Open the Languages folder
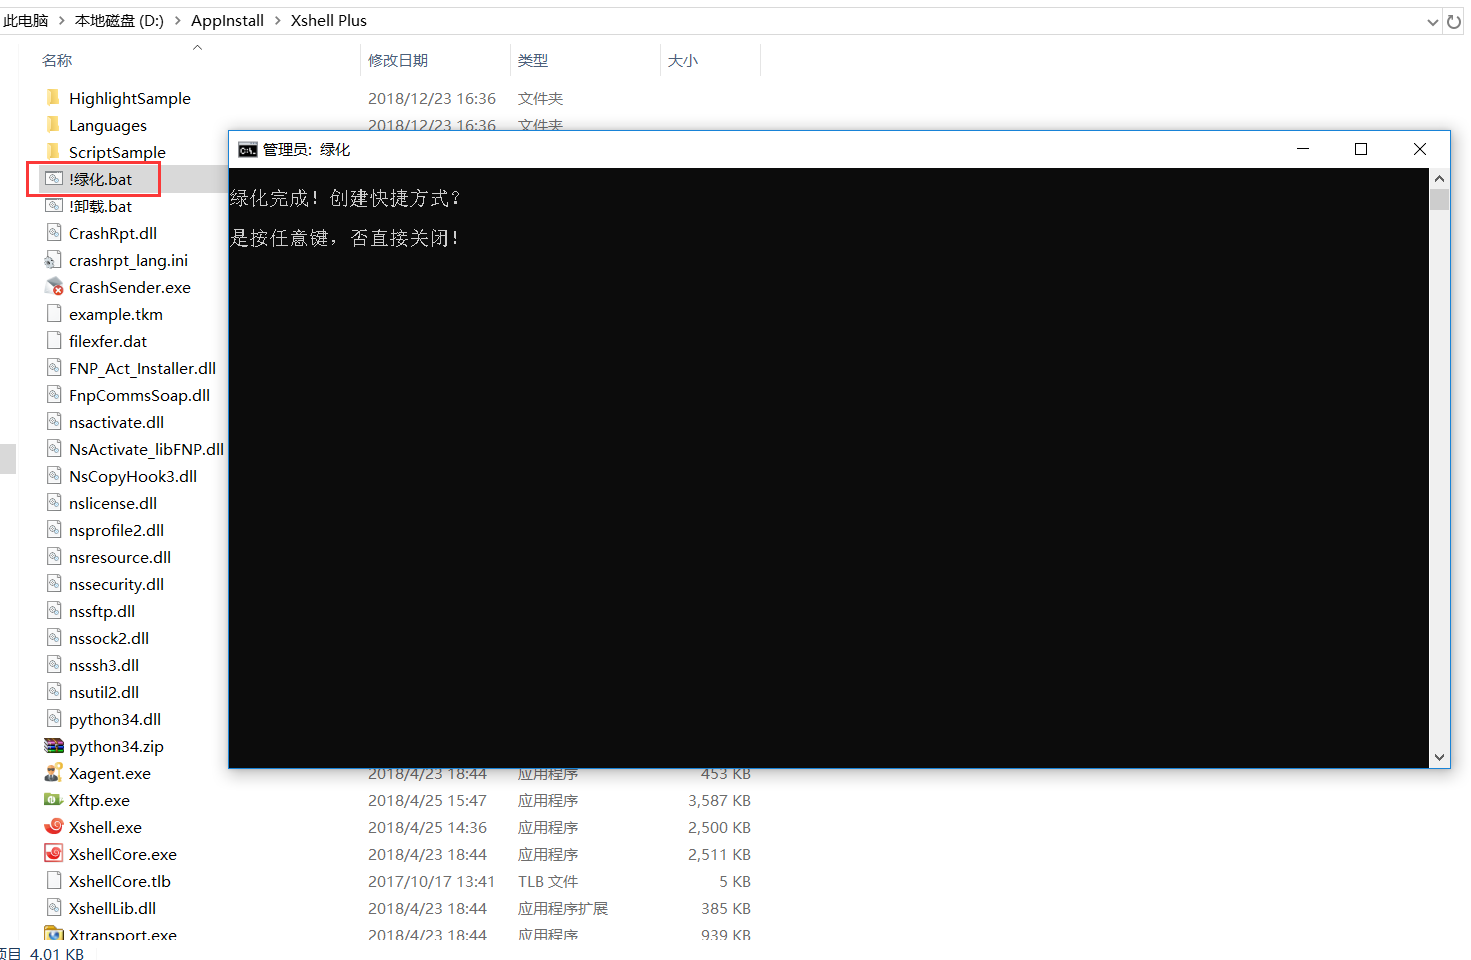1471x960 pixels. (x=107, y=125)
